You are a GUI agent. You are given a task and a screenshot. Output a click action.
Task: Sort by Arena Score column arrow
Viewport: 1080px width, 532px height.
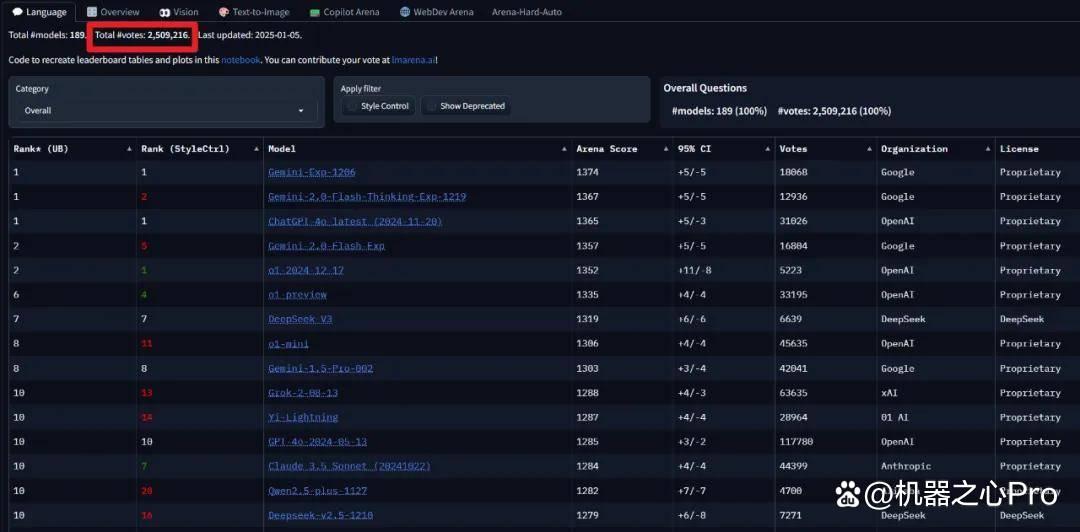click(x=664, y=149)
